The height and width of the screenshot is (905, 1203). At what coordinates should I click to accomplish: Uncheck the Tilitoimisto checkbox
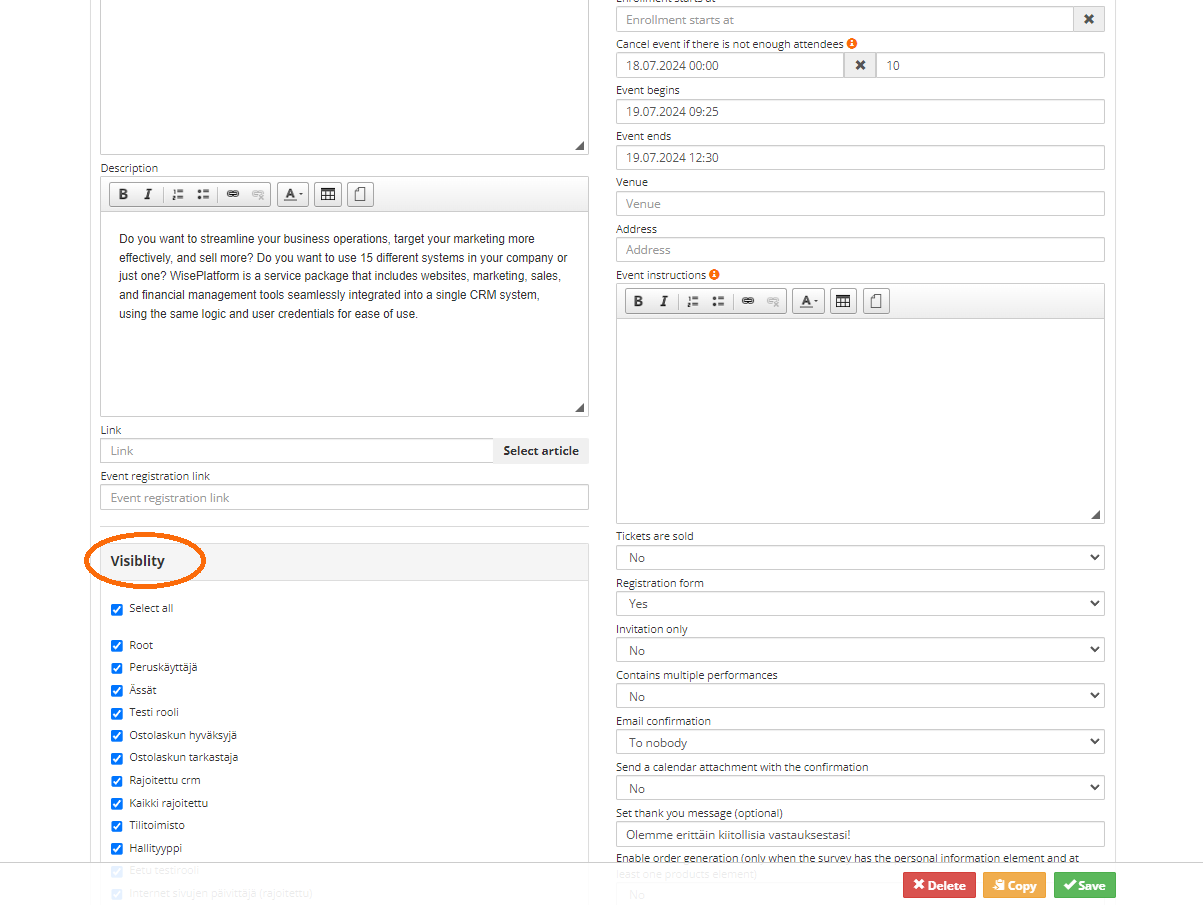point(117,826)
